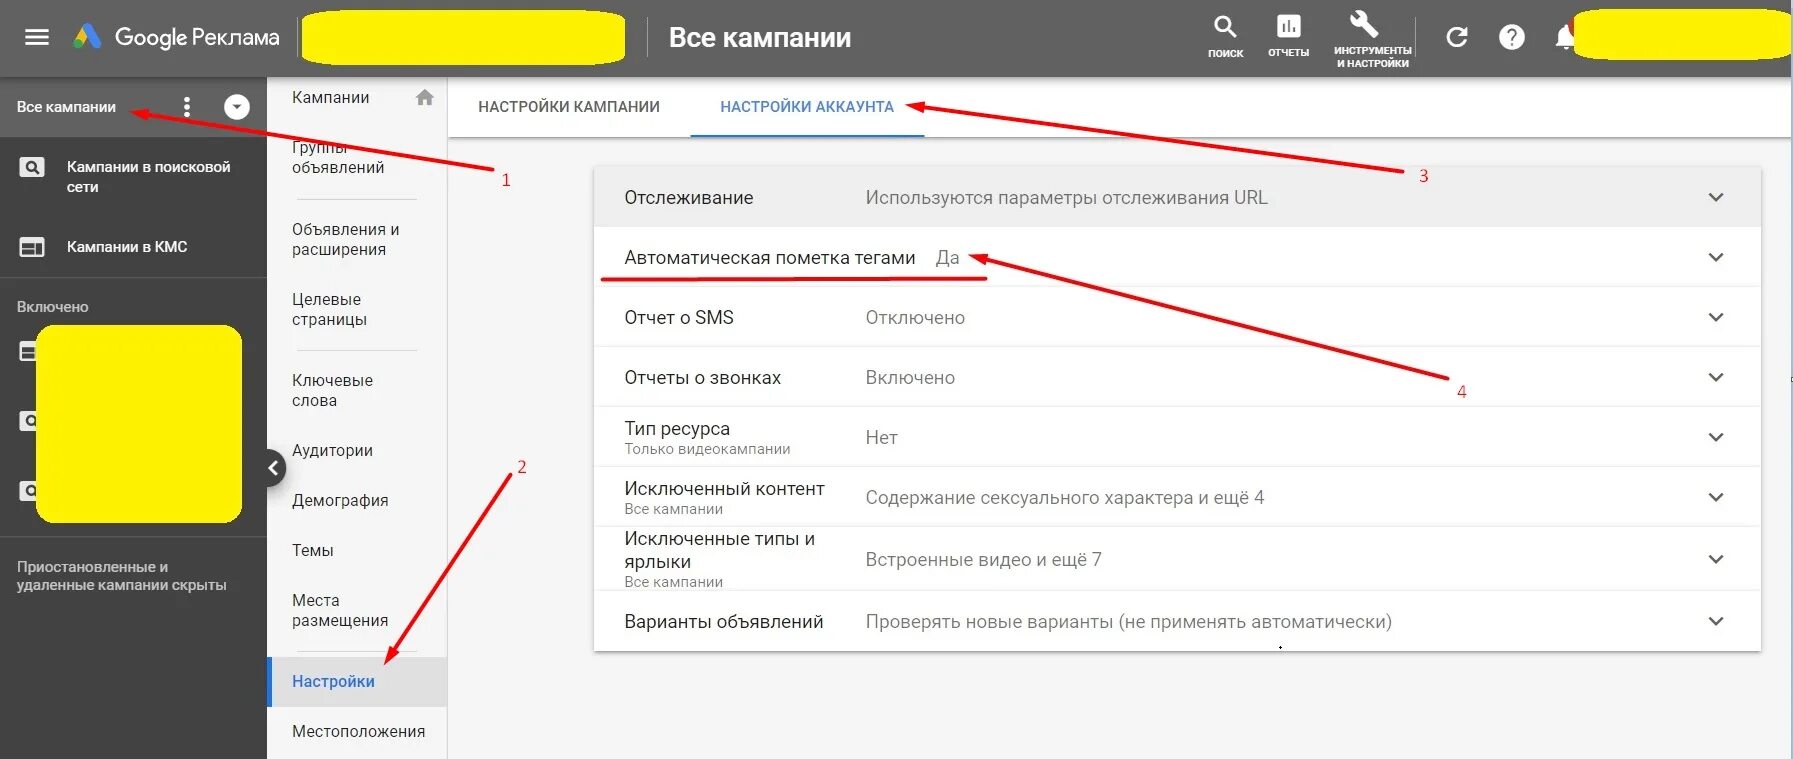Open Кампании в поисковой сети
Screen dimensions: 1793x759
click(149, 177)
